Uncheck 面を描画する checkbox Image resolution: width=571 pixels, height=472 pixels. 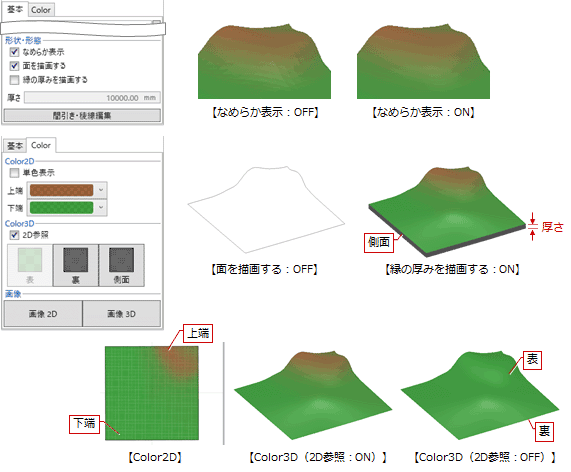pos(14,66)
